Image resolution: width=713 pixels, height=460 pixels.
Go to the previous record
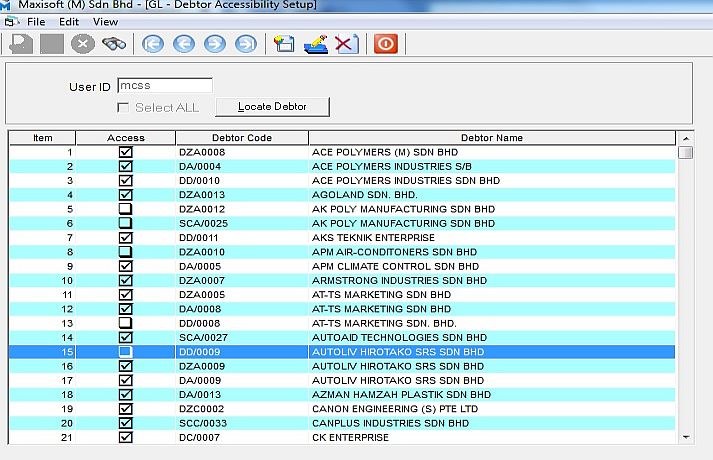click(x=184, y=44)
